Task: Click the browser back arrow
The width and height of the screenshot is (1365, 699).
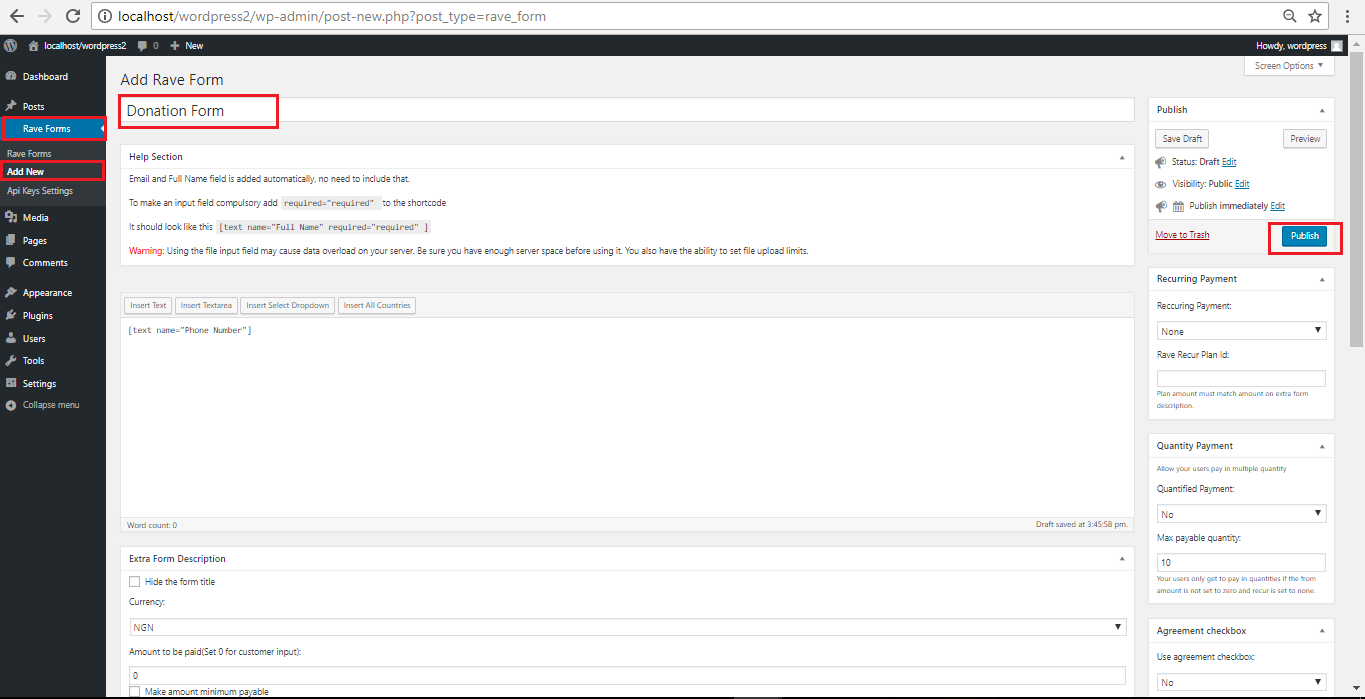Action: [16, 16]
